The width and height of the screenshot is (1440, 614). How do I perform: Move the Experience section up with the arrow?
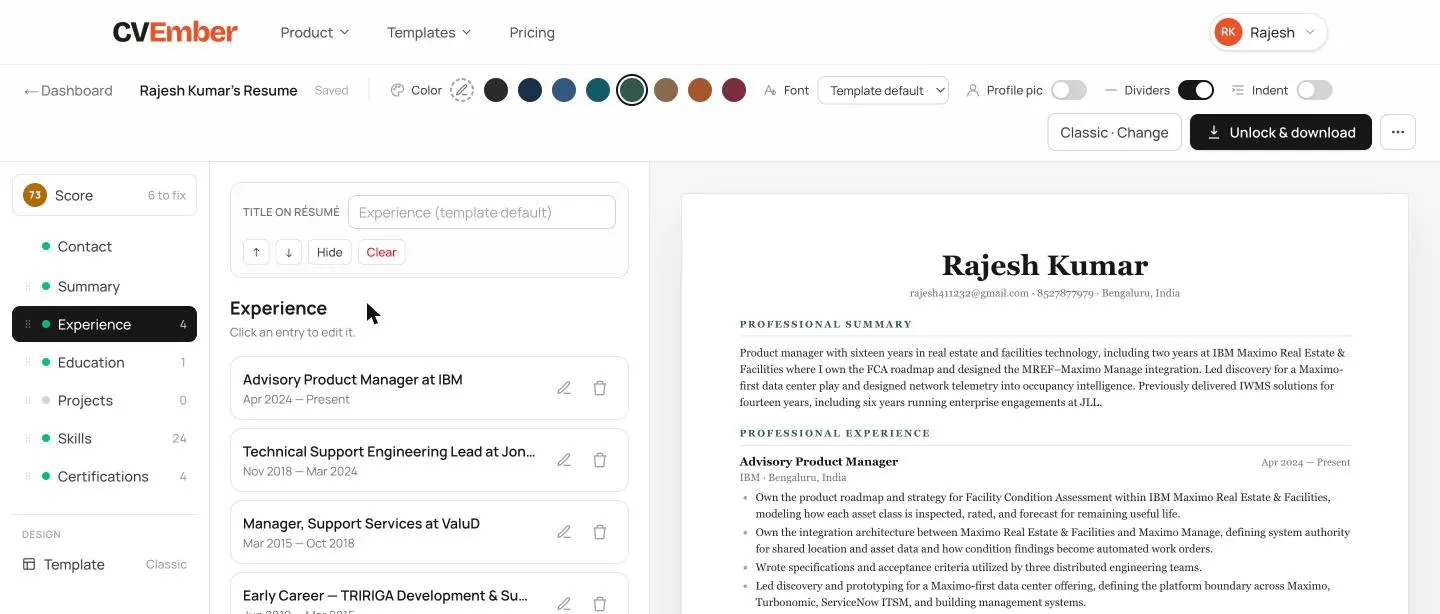pyautogui.click(x=256, y=252)
